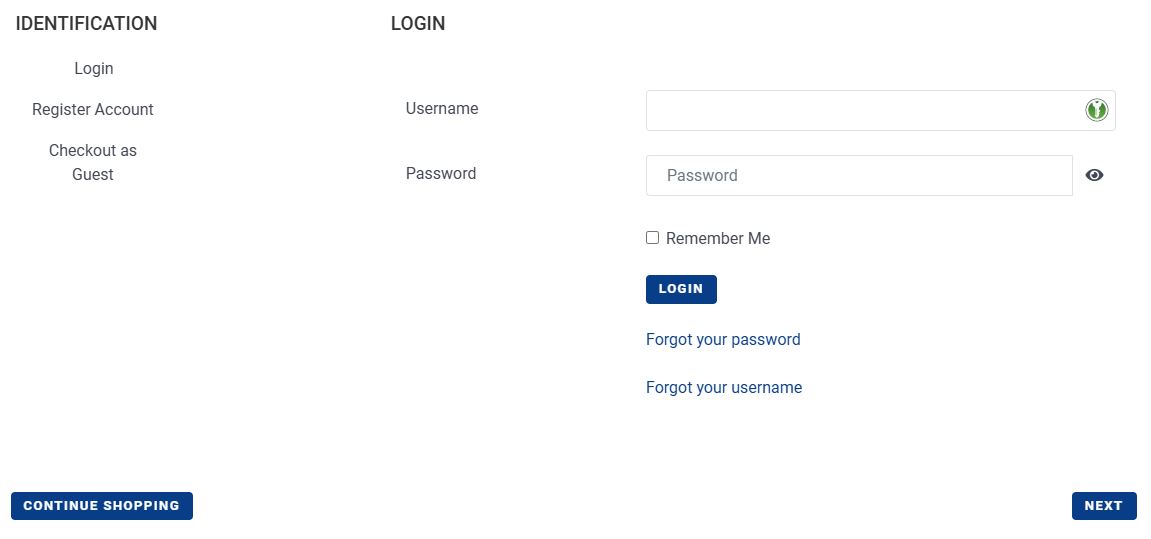Viewport: 1151px width, 539px height.
Task: Enable the Remember Me checkbox
Action: point(652,238)
